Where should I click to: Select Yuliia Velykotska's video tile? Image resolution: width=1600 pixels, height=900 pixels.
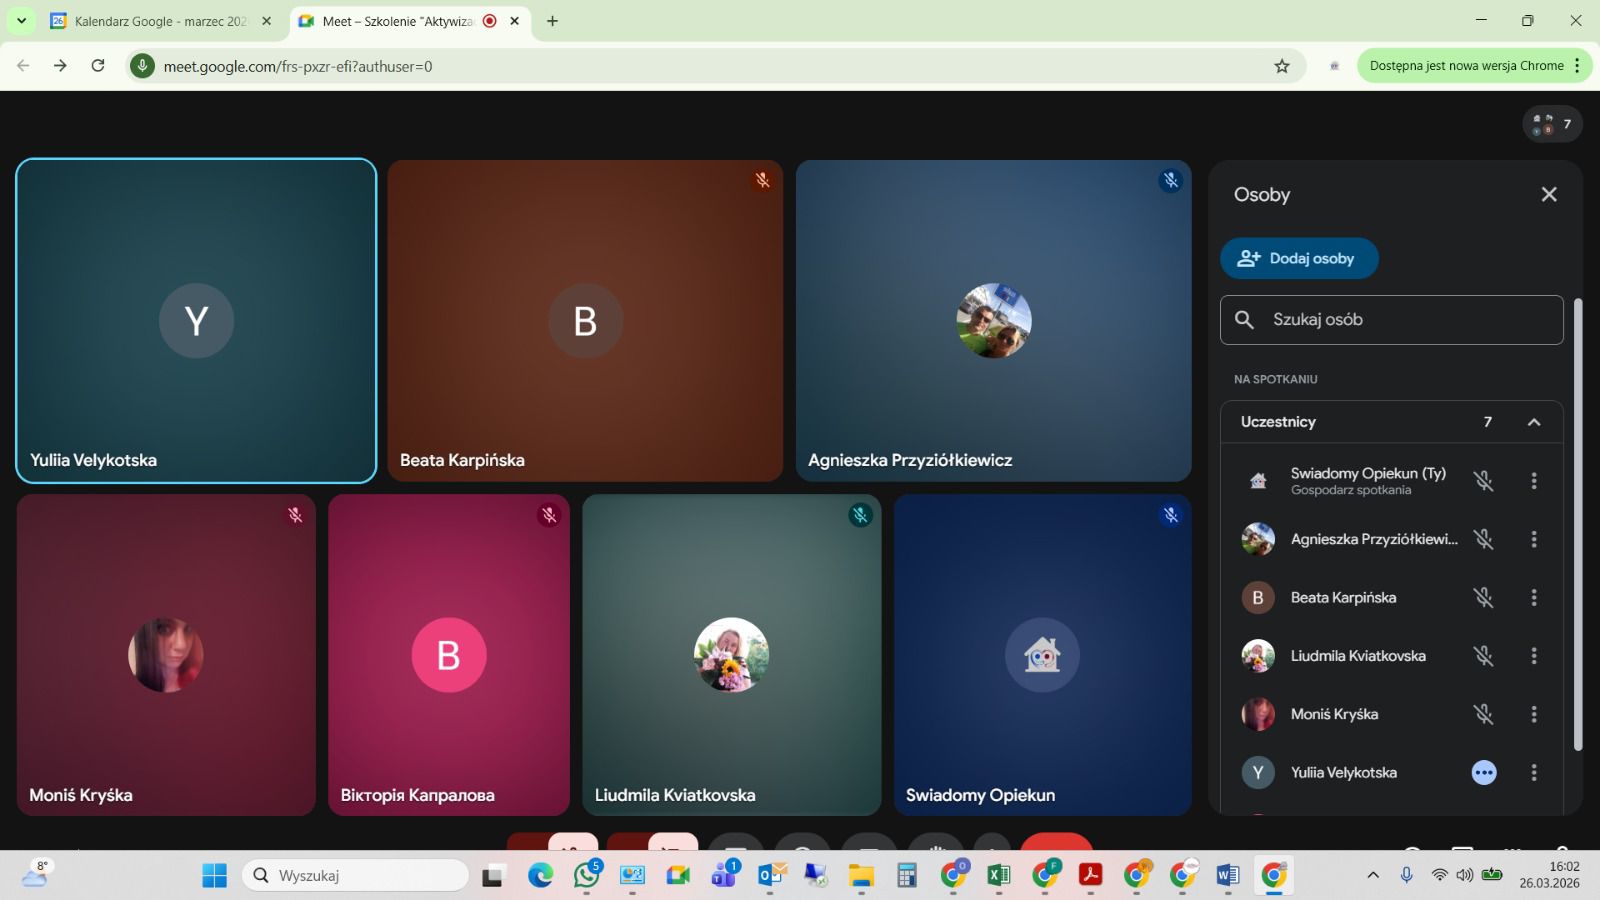pos(196,321)
